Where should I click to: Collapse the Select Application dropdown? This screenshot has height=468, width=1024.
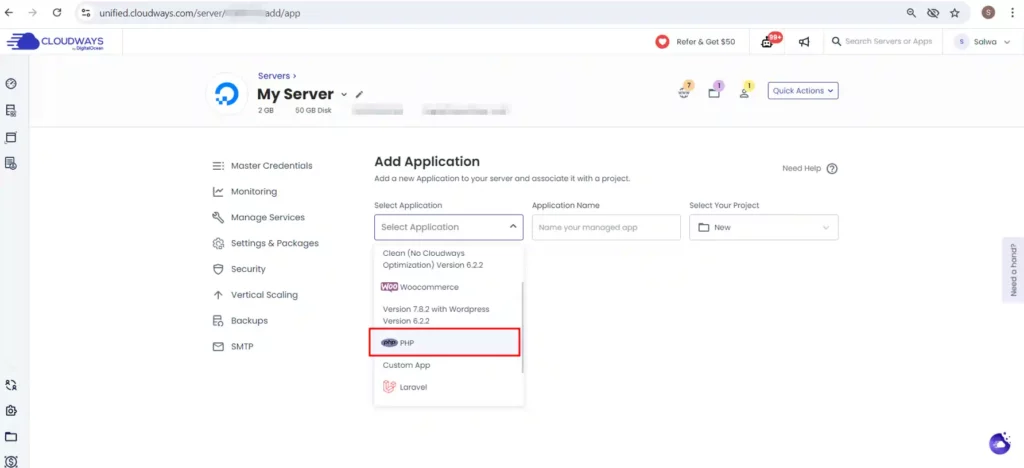point(449,227)
